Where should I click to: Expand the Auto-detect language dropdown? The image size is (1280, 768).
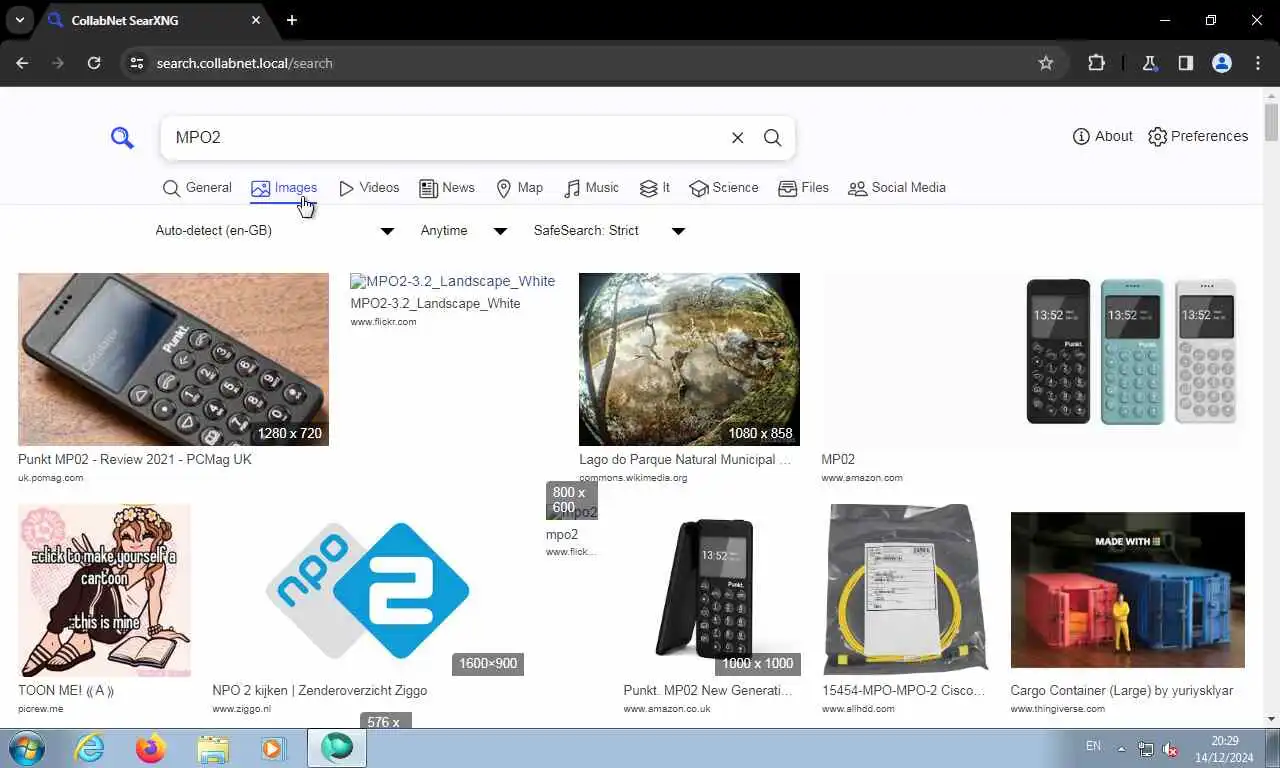tap(274, 231)
